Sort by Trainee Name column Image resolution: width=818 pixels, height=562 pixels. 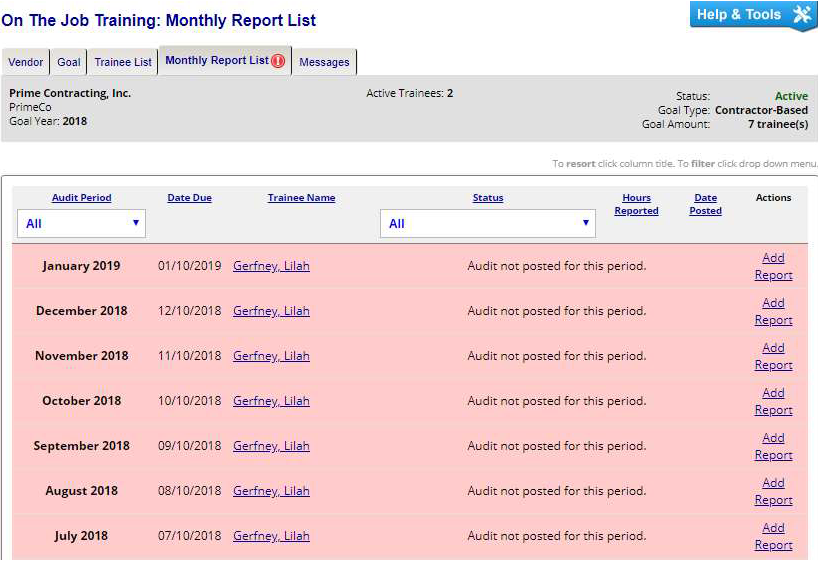301,198
